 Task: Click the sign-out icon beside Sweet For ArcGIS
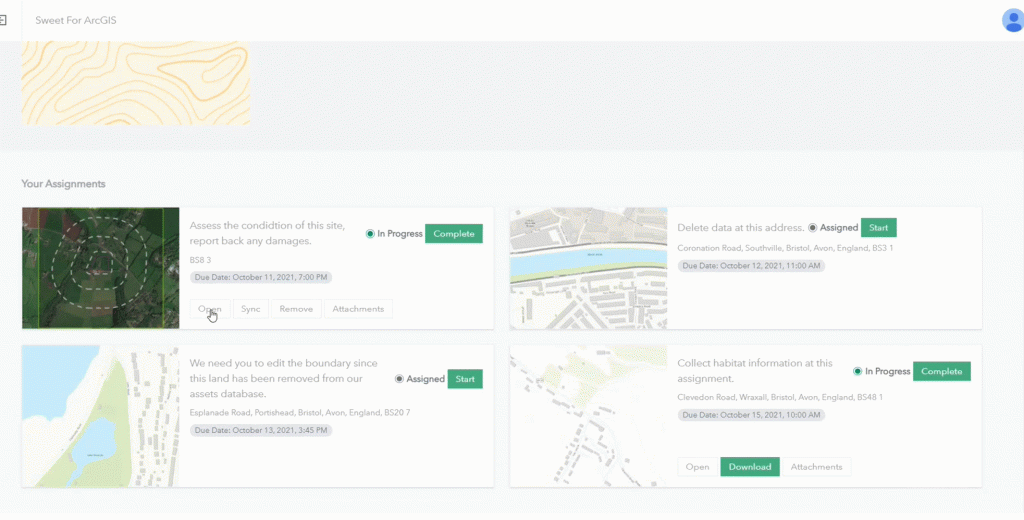tap(3, 20)
